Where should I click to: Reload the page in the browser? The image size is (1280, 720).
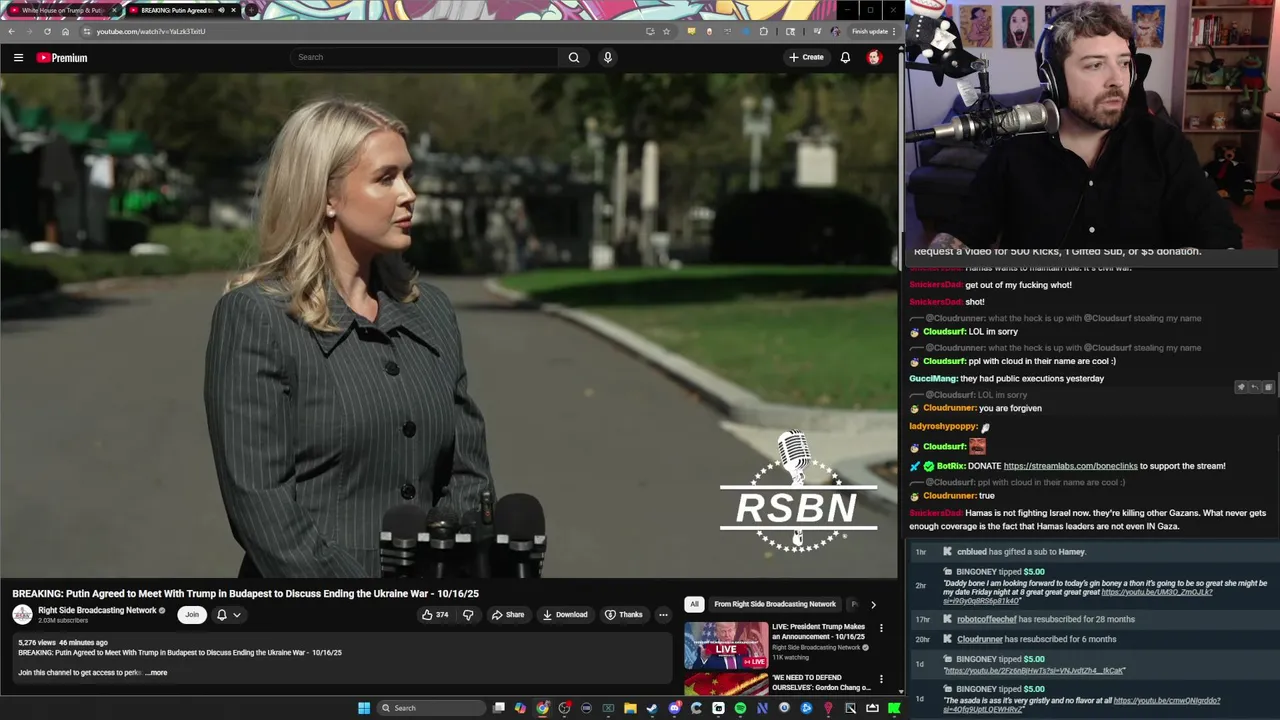(47, 31)
